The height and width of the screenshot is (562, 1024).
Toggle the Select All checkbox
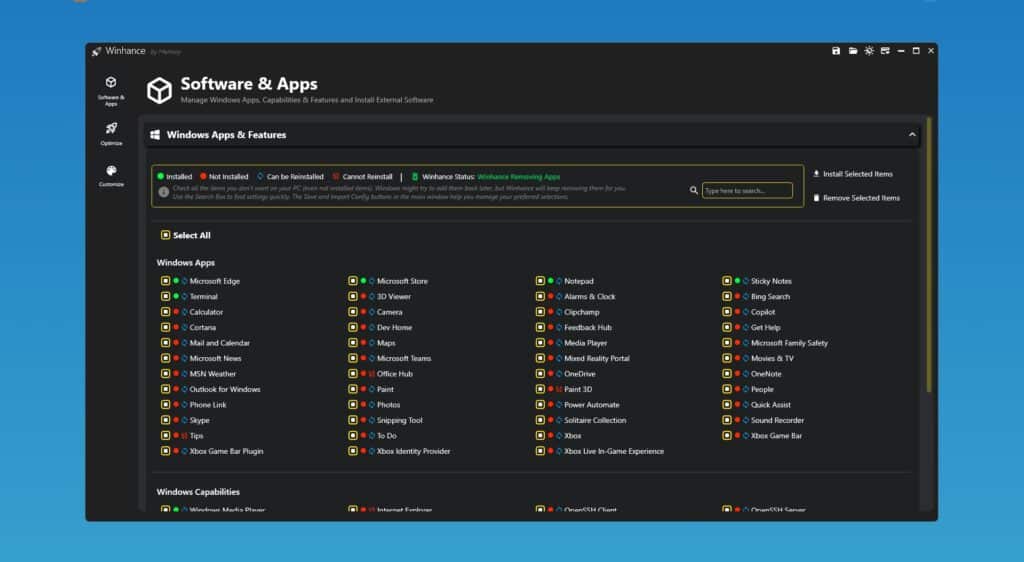[165, 236]
